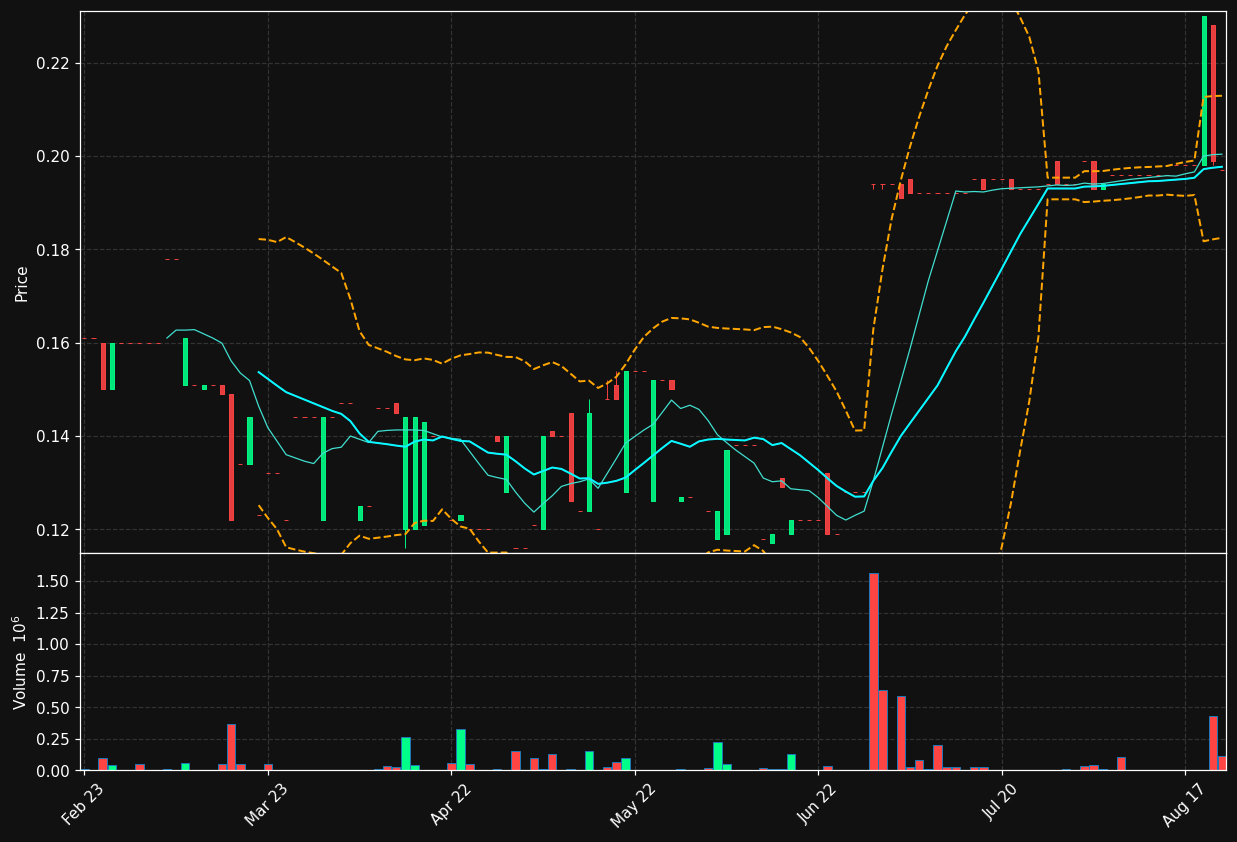Click the 0.25 volume axis label
1237x842 pixels.
coord(54,739)
